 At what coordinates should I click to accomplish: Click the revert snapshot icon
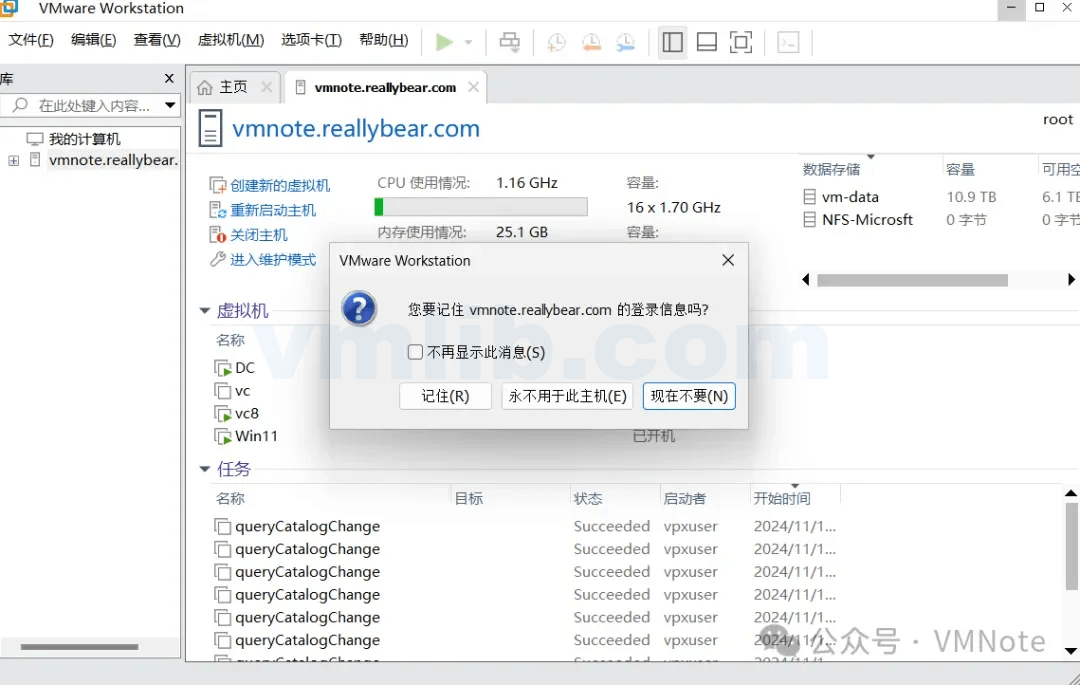coord(591,42)
